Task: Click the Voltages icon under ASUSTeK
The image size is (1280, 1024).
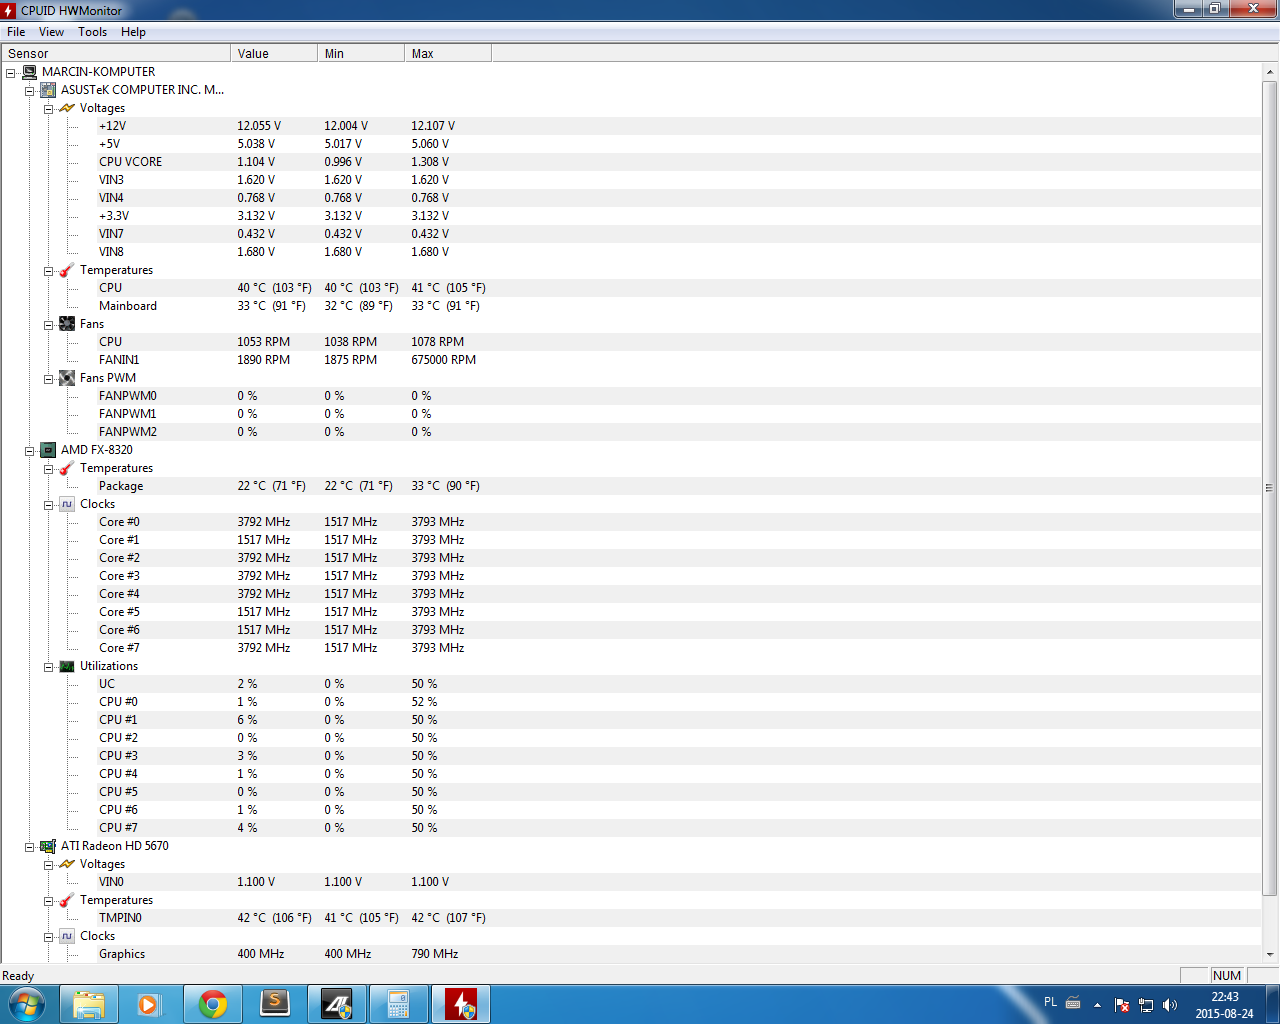Action: coord(67,108)
